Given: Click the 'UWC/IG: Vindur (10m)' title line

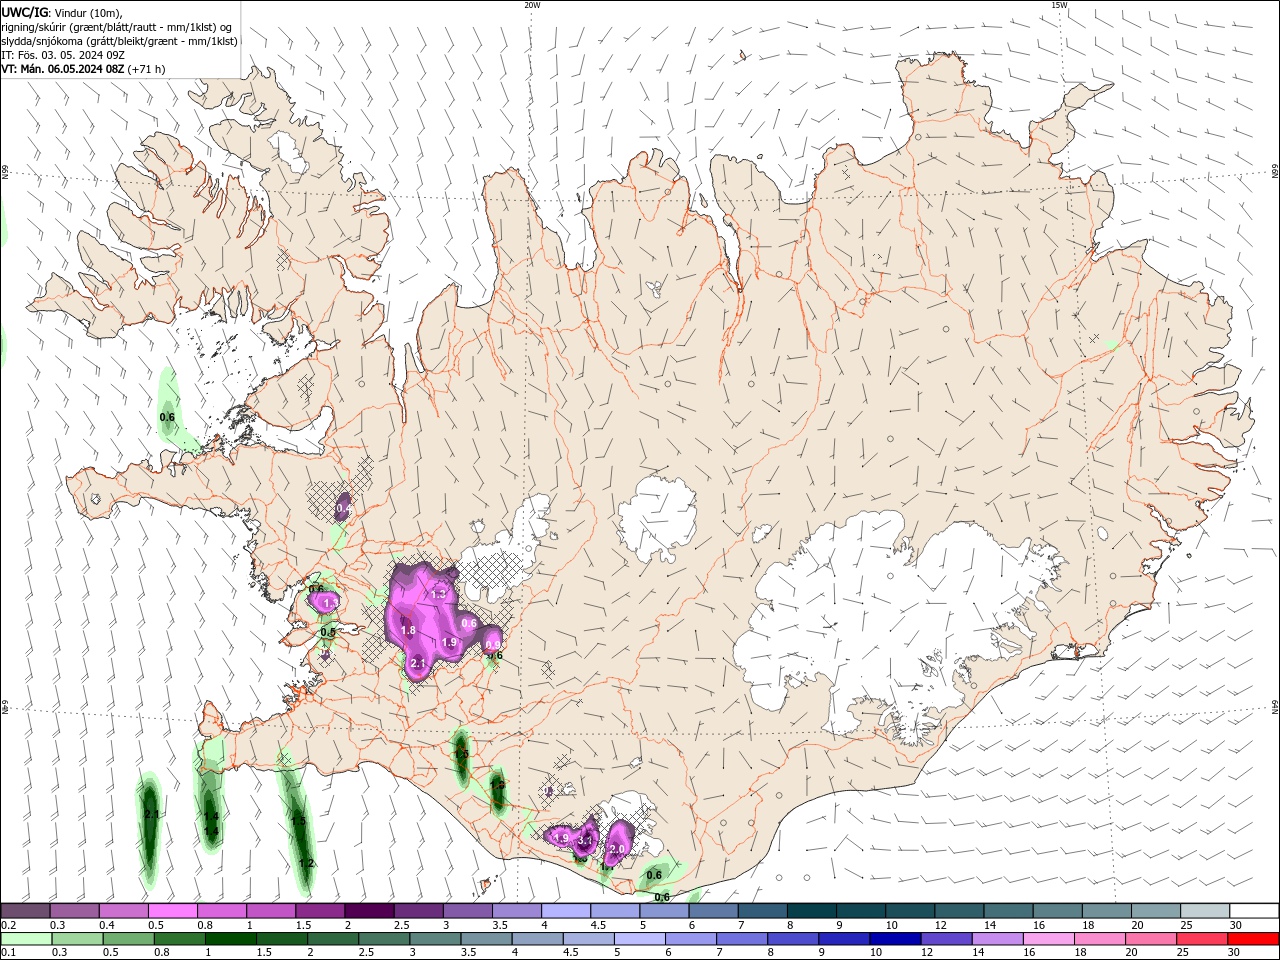Looking at the screenshot, I should [x=61, y=12].
